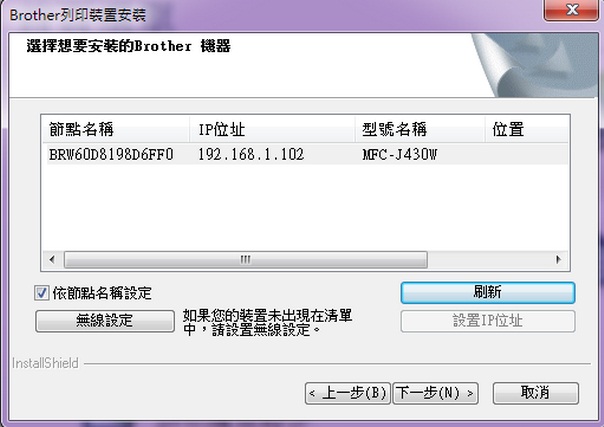Proceed with 下一步(N) button
The height and width of the screenshot is (427, 604).
[435, 393]
